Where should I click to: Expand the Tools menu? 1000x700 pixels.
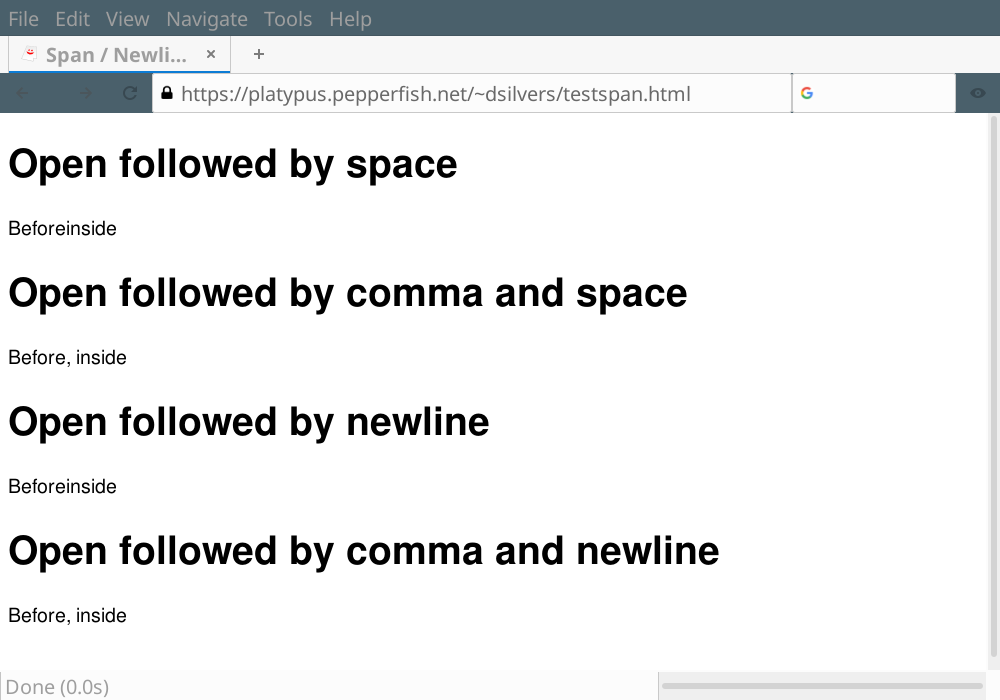[288, 19]
